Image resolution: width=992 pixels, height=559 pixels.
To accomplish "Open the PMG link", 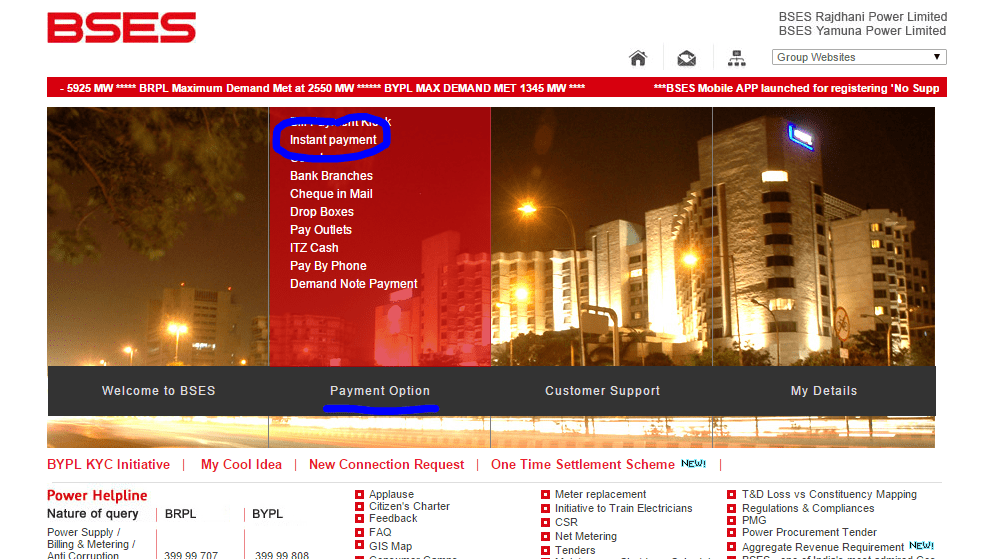I will coord(753,520).
